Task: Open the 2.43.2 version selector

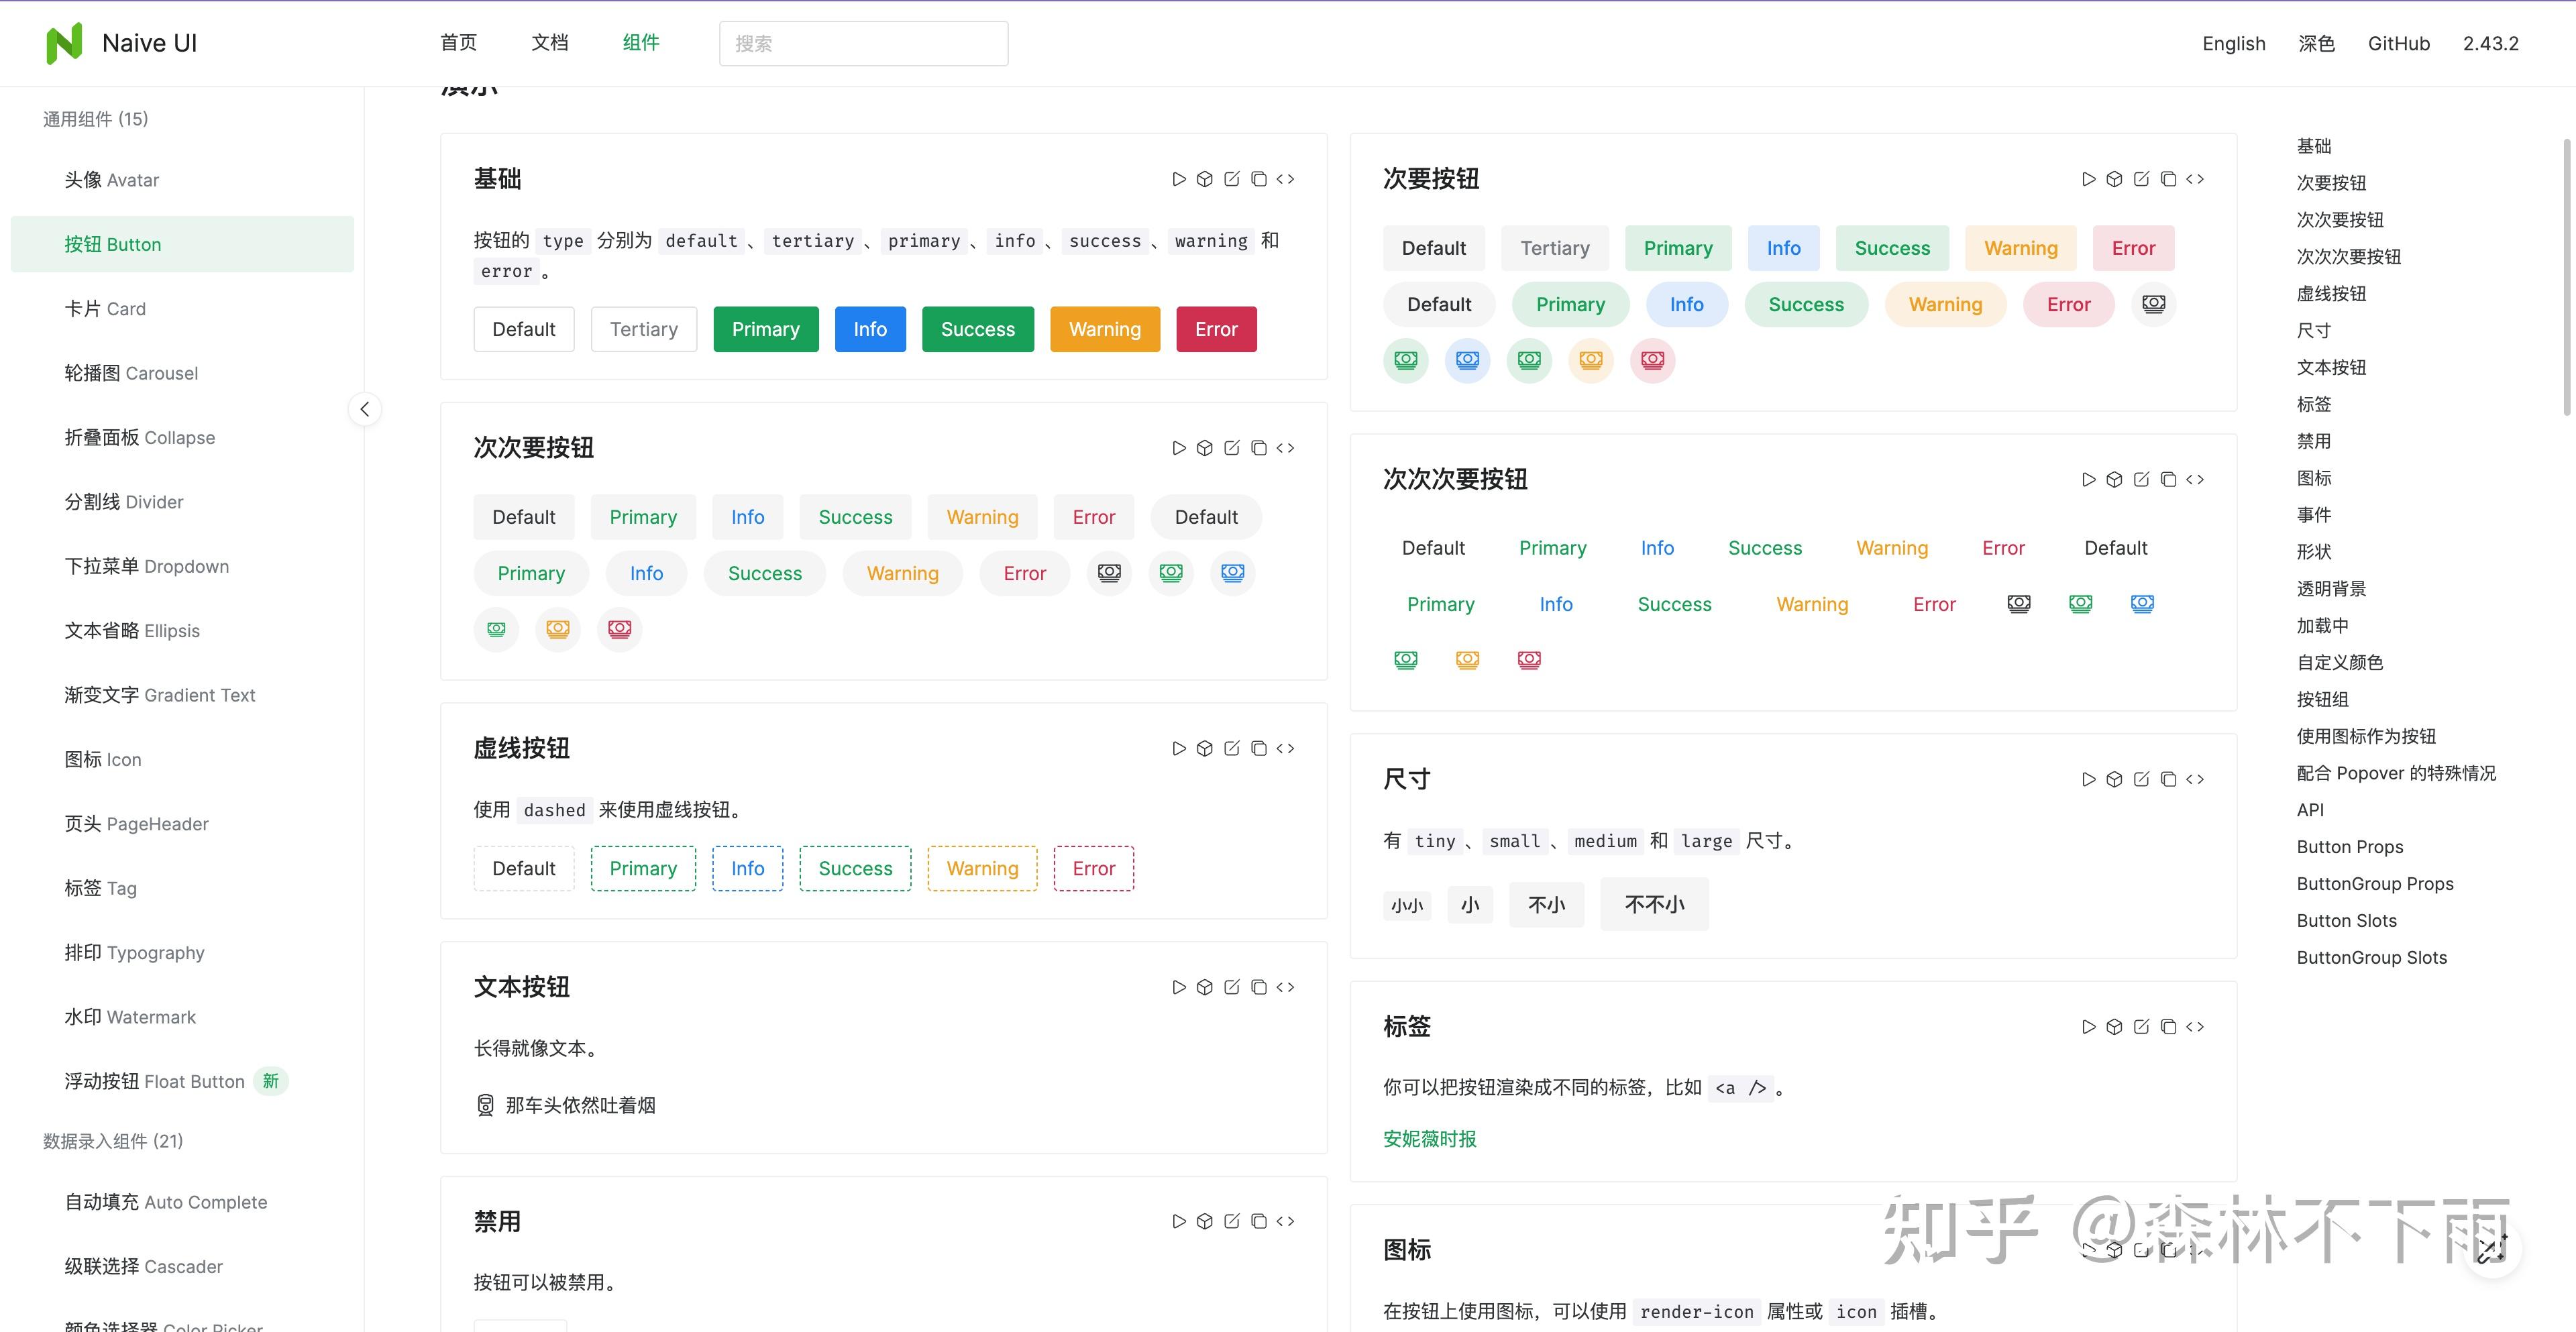Action: (x=2490, y=43)
